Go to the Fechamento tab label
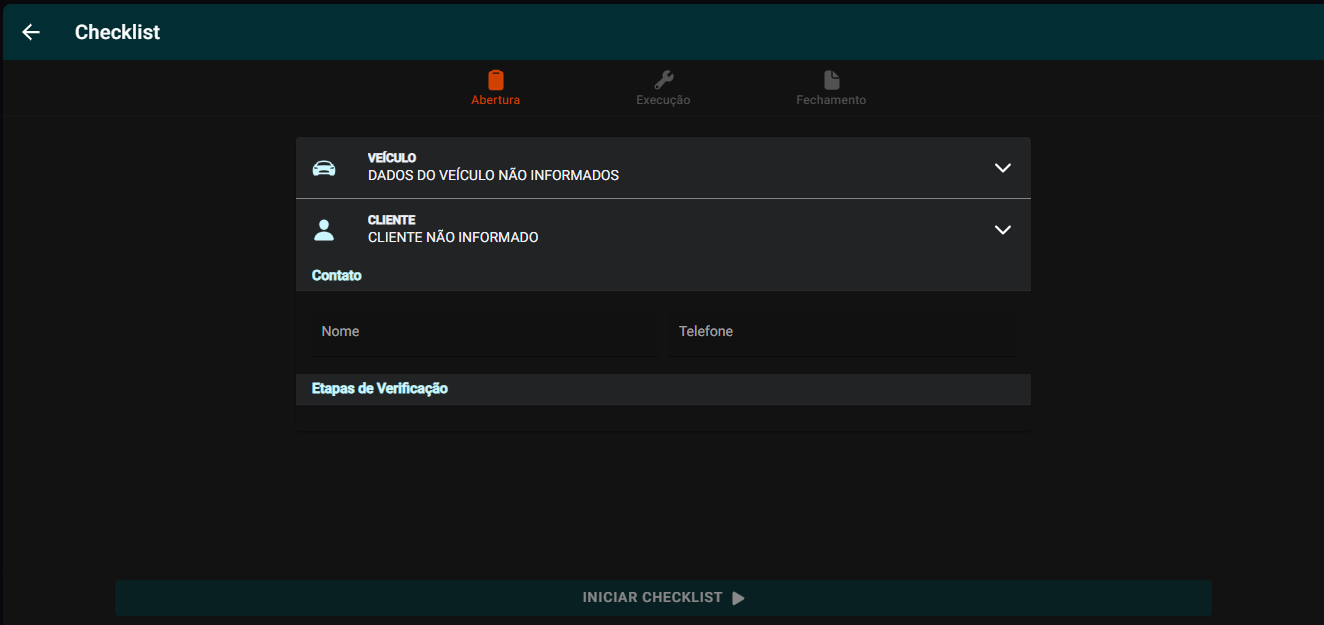 tap(831, 100)
